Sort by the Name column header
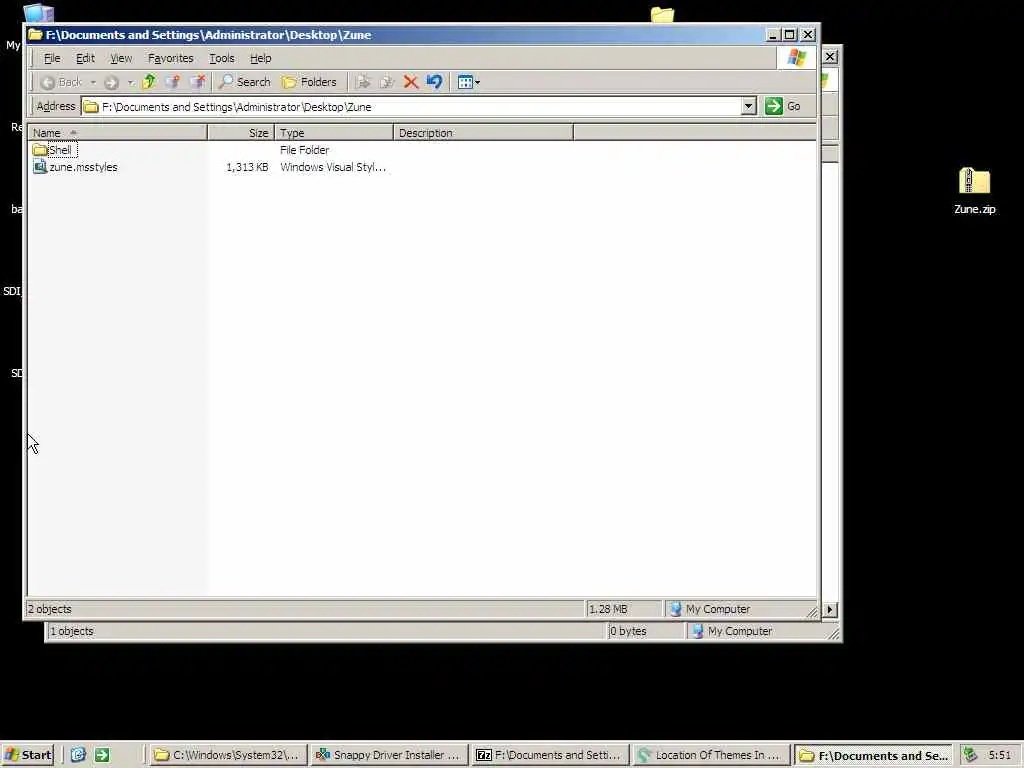The image size is (1024, 768). point(118,133)
